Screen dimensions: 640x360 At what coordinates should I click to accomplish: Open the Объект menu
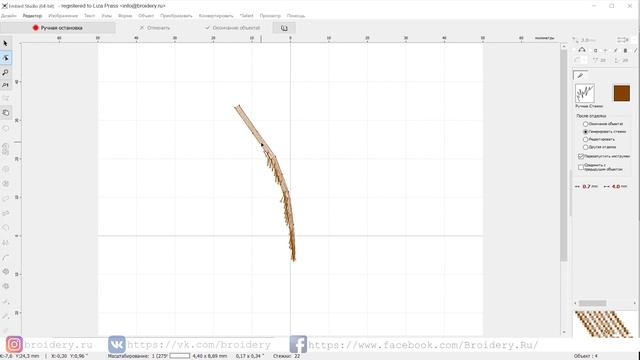pyautogui.click(x=146, y=16)
